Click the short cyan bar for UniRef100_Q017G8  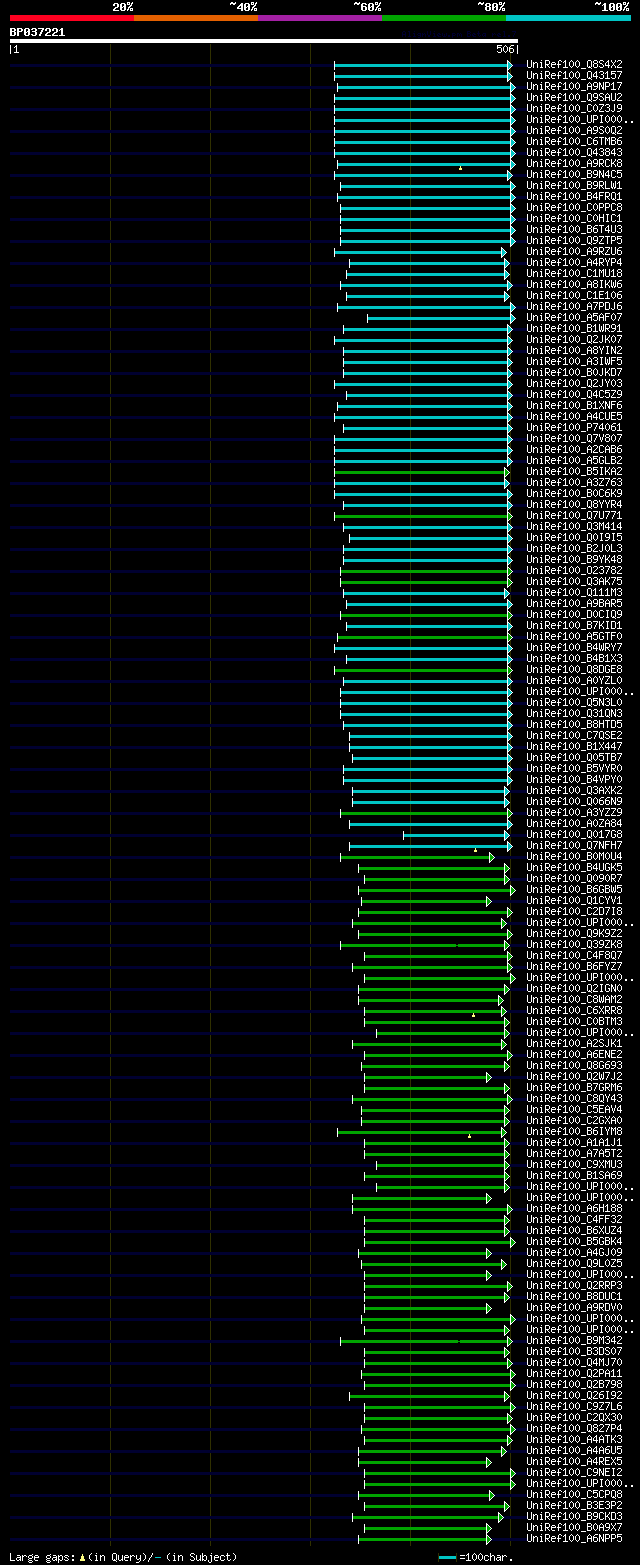point(456,834)
